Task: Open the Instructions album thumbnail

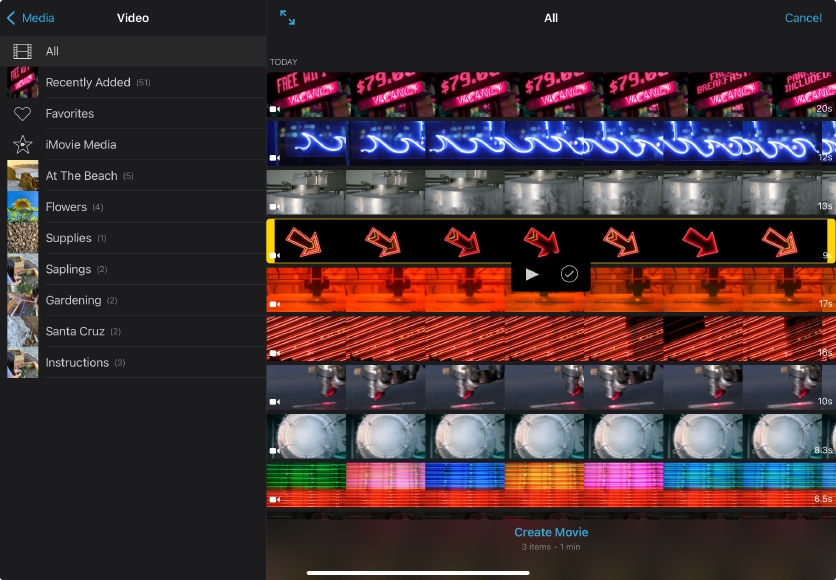Action: (x=22, y=362)
